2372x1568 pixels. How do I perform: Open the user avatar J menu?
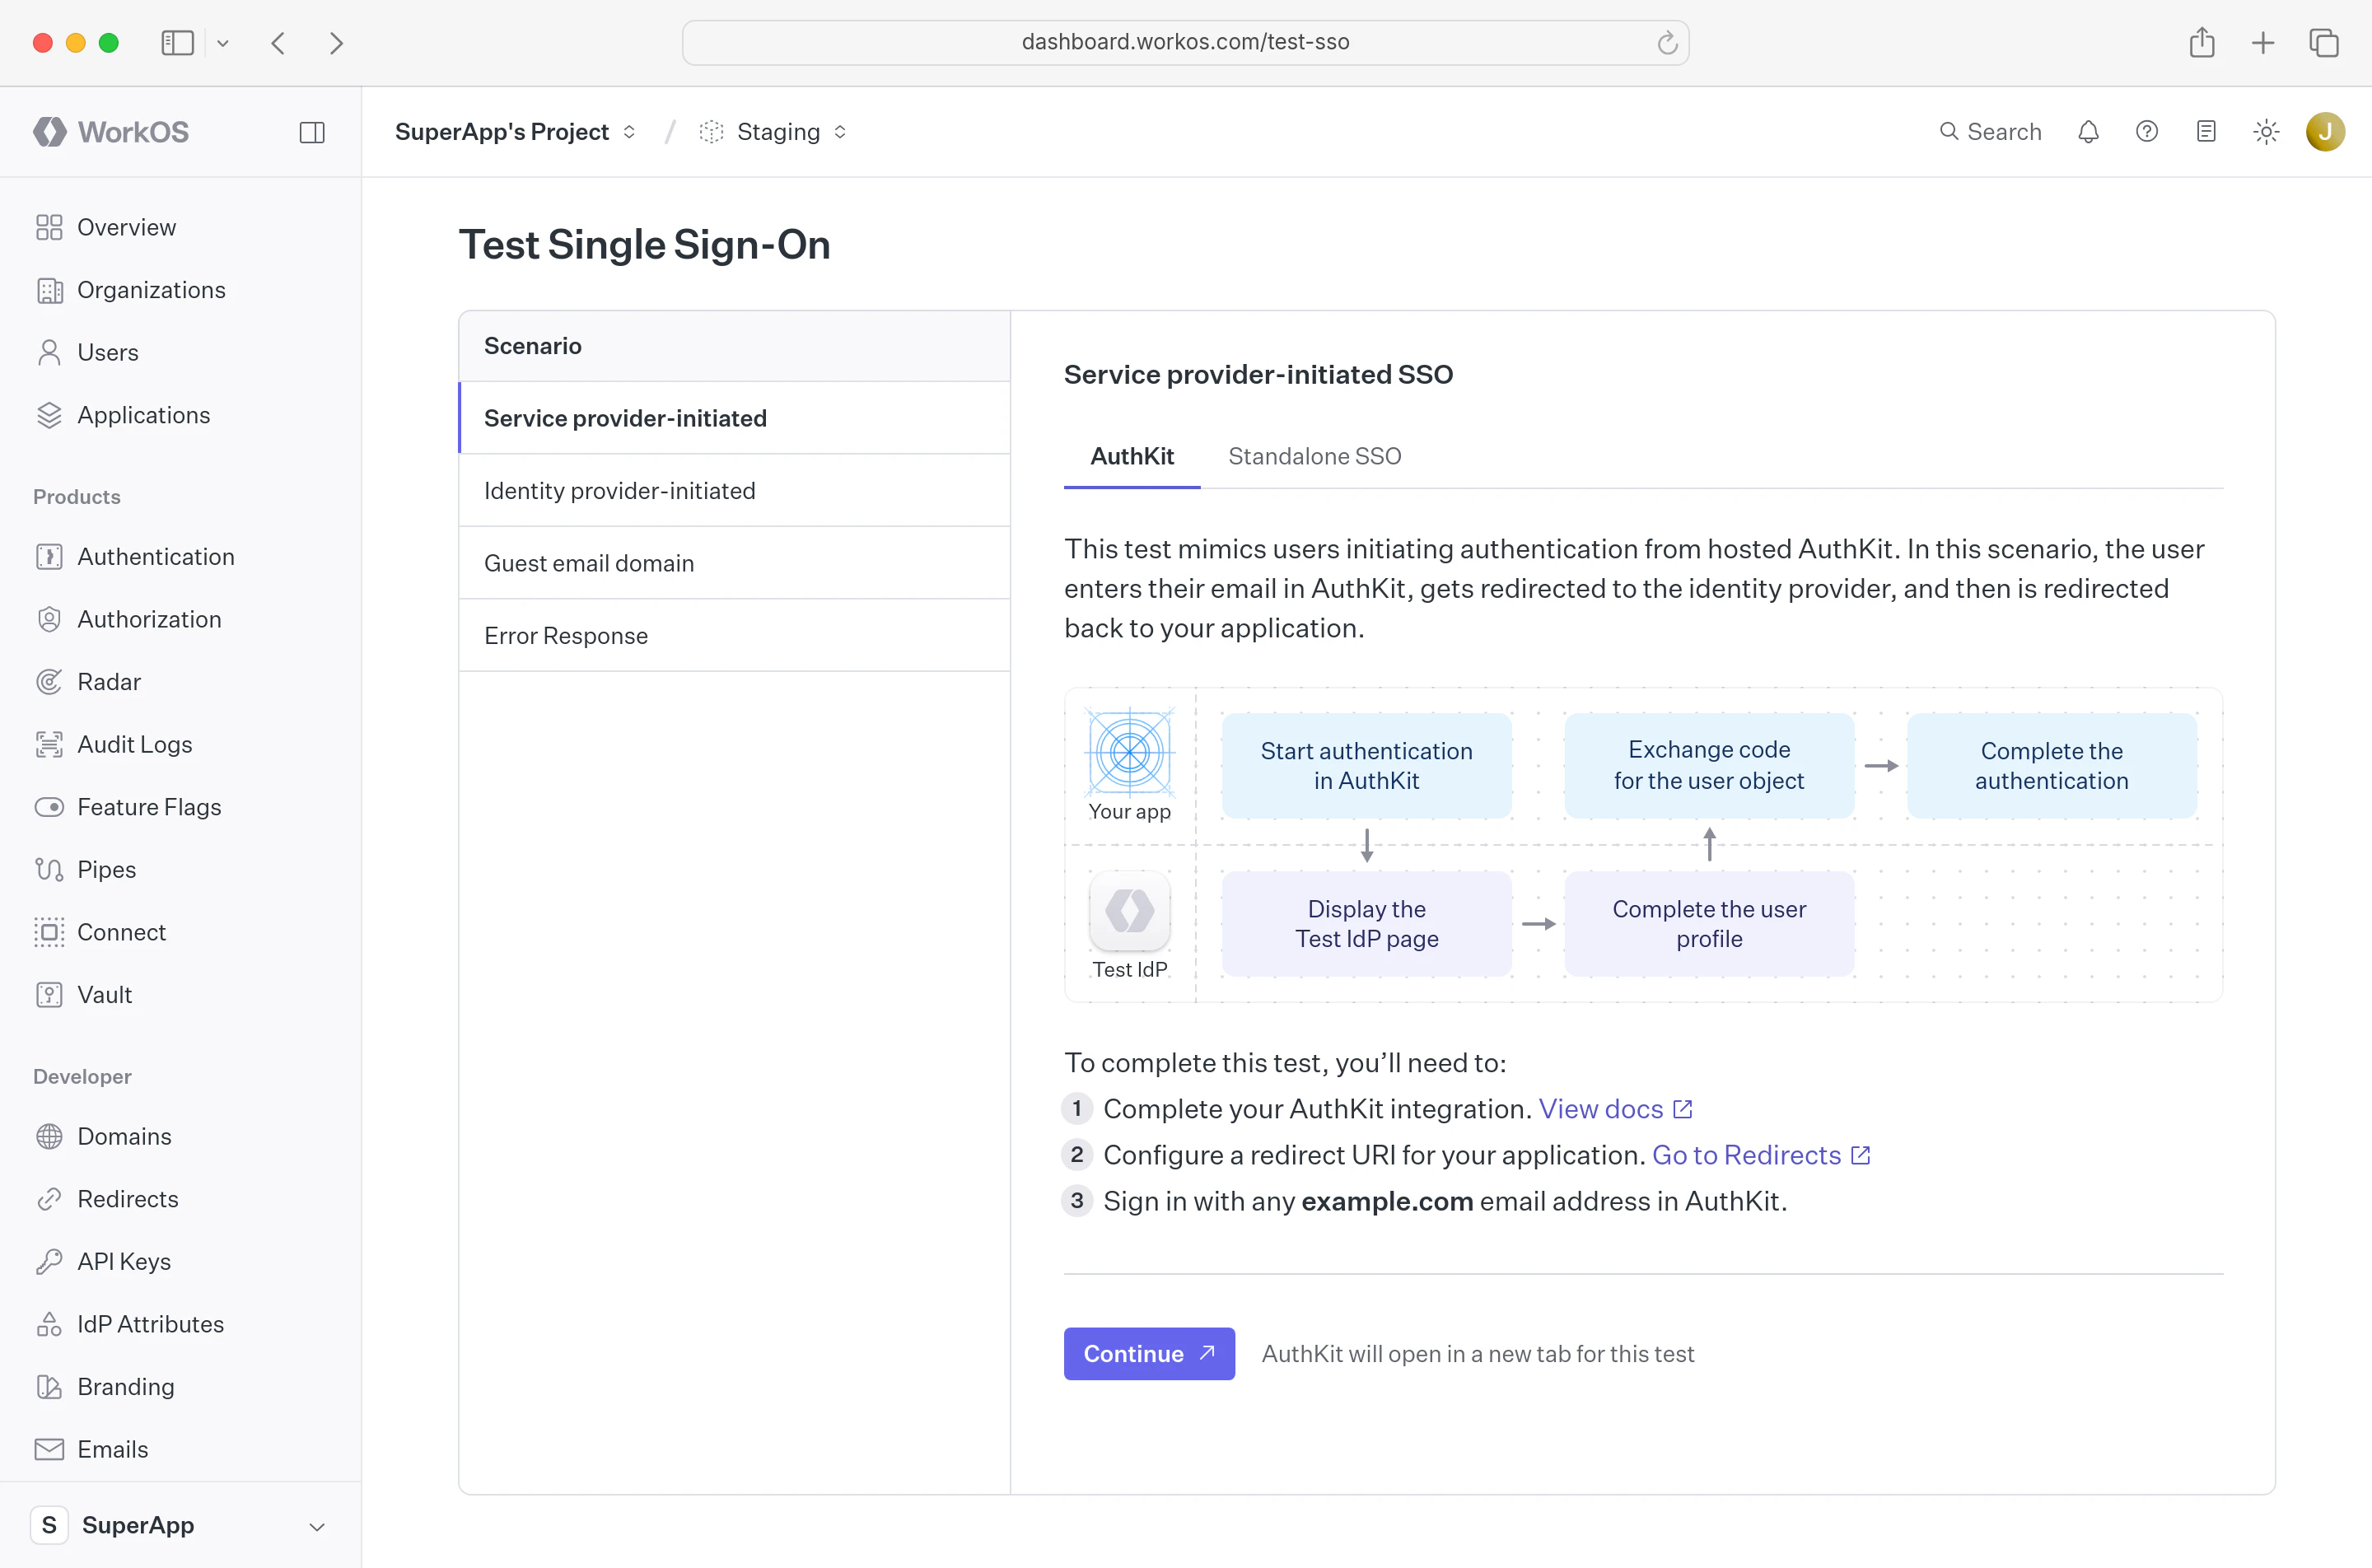click(2325, 132)
